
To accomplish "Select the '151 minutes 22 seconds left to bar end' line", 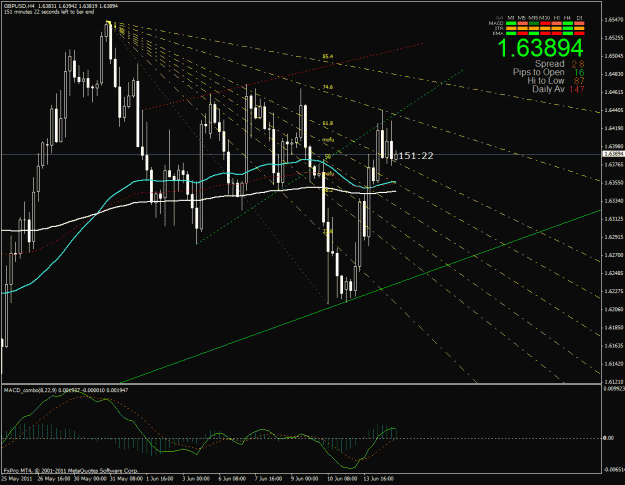I will click(49, 12).
